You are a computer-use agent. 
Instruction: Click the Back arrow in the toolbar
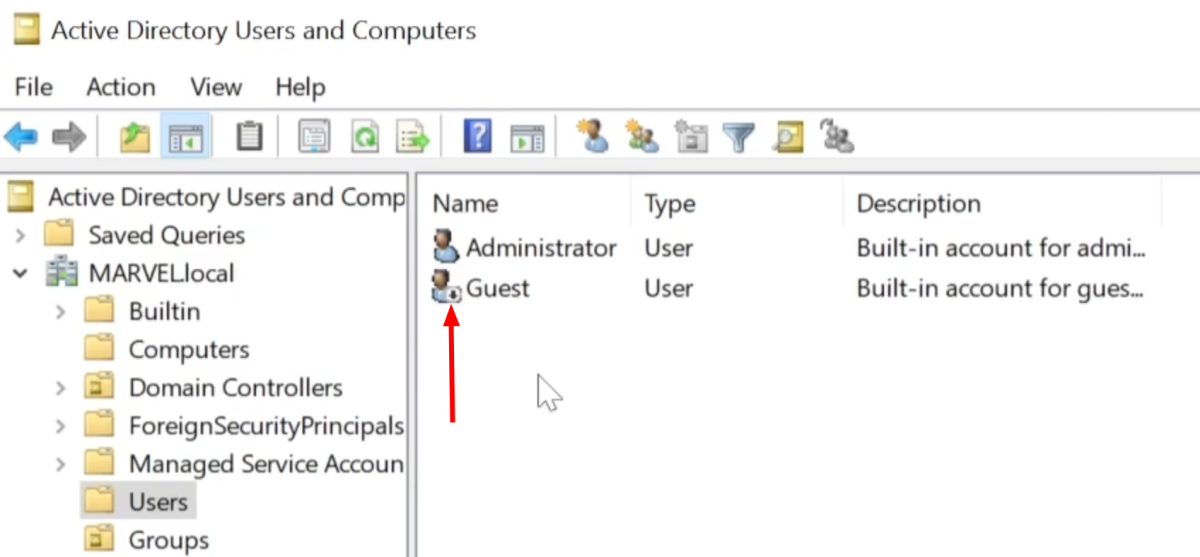22,136
